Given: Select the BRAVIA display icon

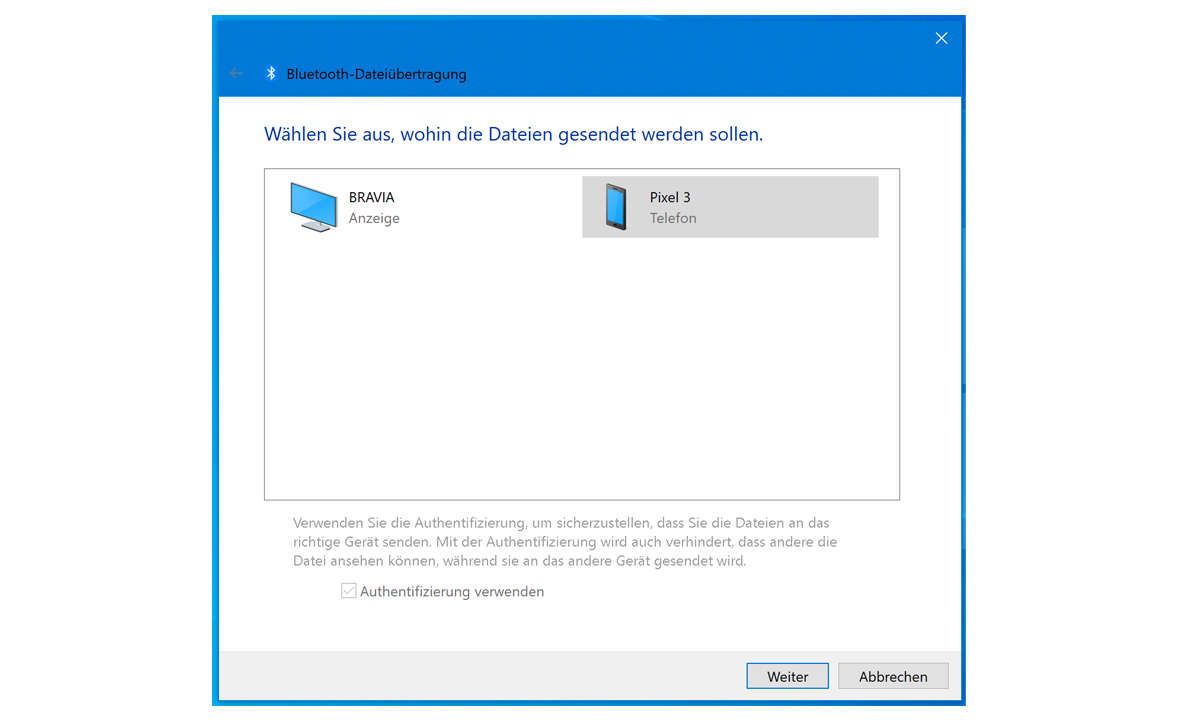Looking at the screenshot, I should pos(313,207).
